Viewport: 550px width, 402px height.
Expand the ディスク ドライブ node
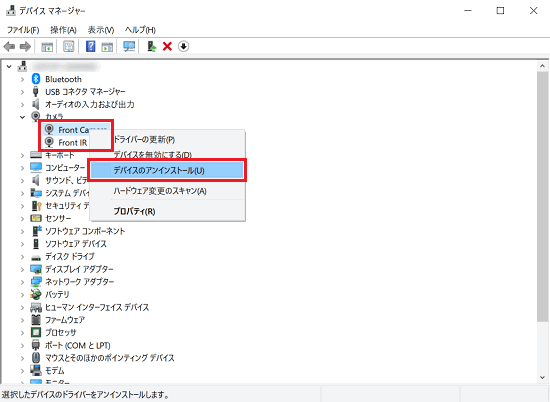22,256
